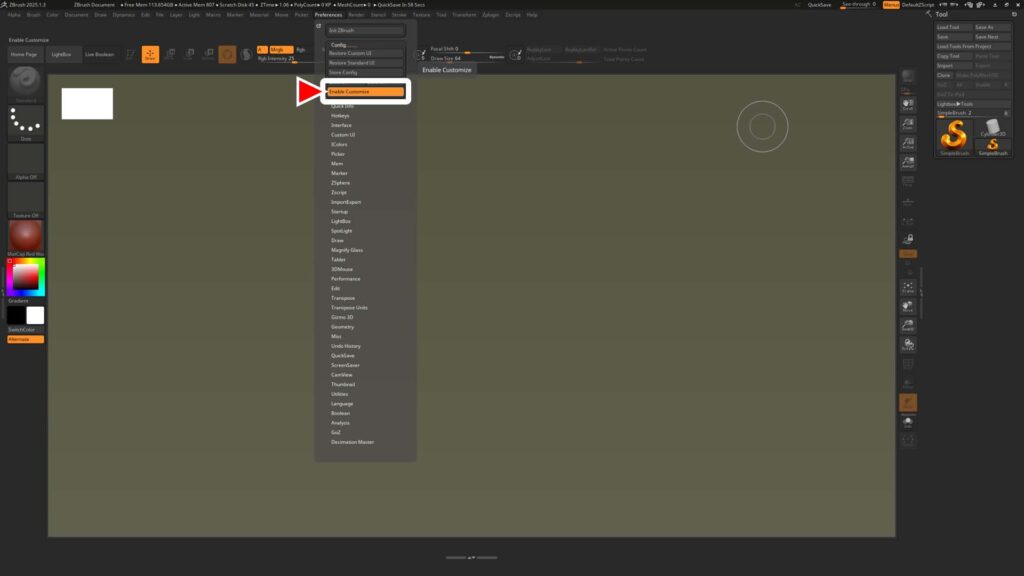Screen dimensions: 1024x576
Task: Toggle Enable Customize in Preferences
Action: (x=365, y=92)
